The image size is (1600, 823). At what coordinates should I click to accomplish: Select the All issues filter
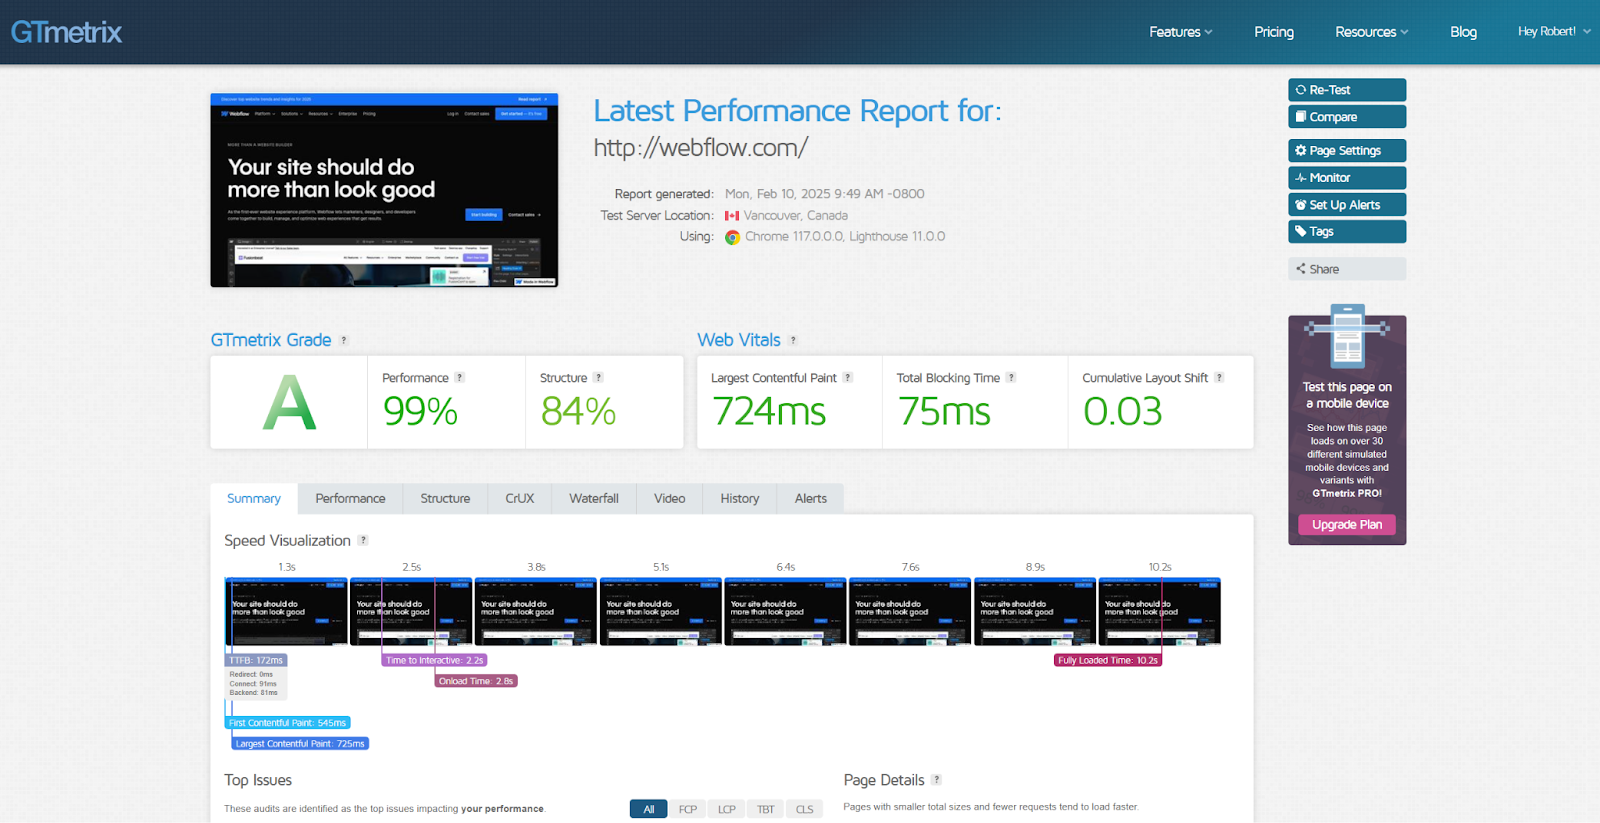tap(648, 809)
